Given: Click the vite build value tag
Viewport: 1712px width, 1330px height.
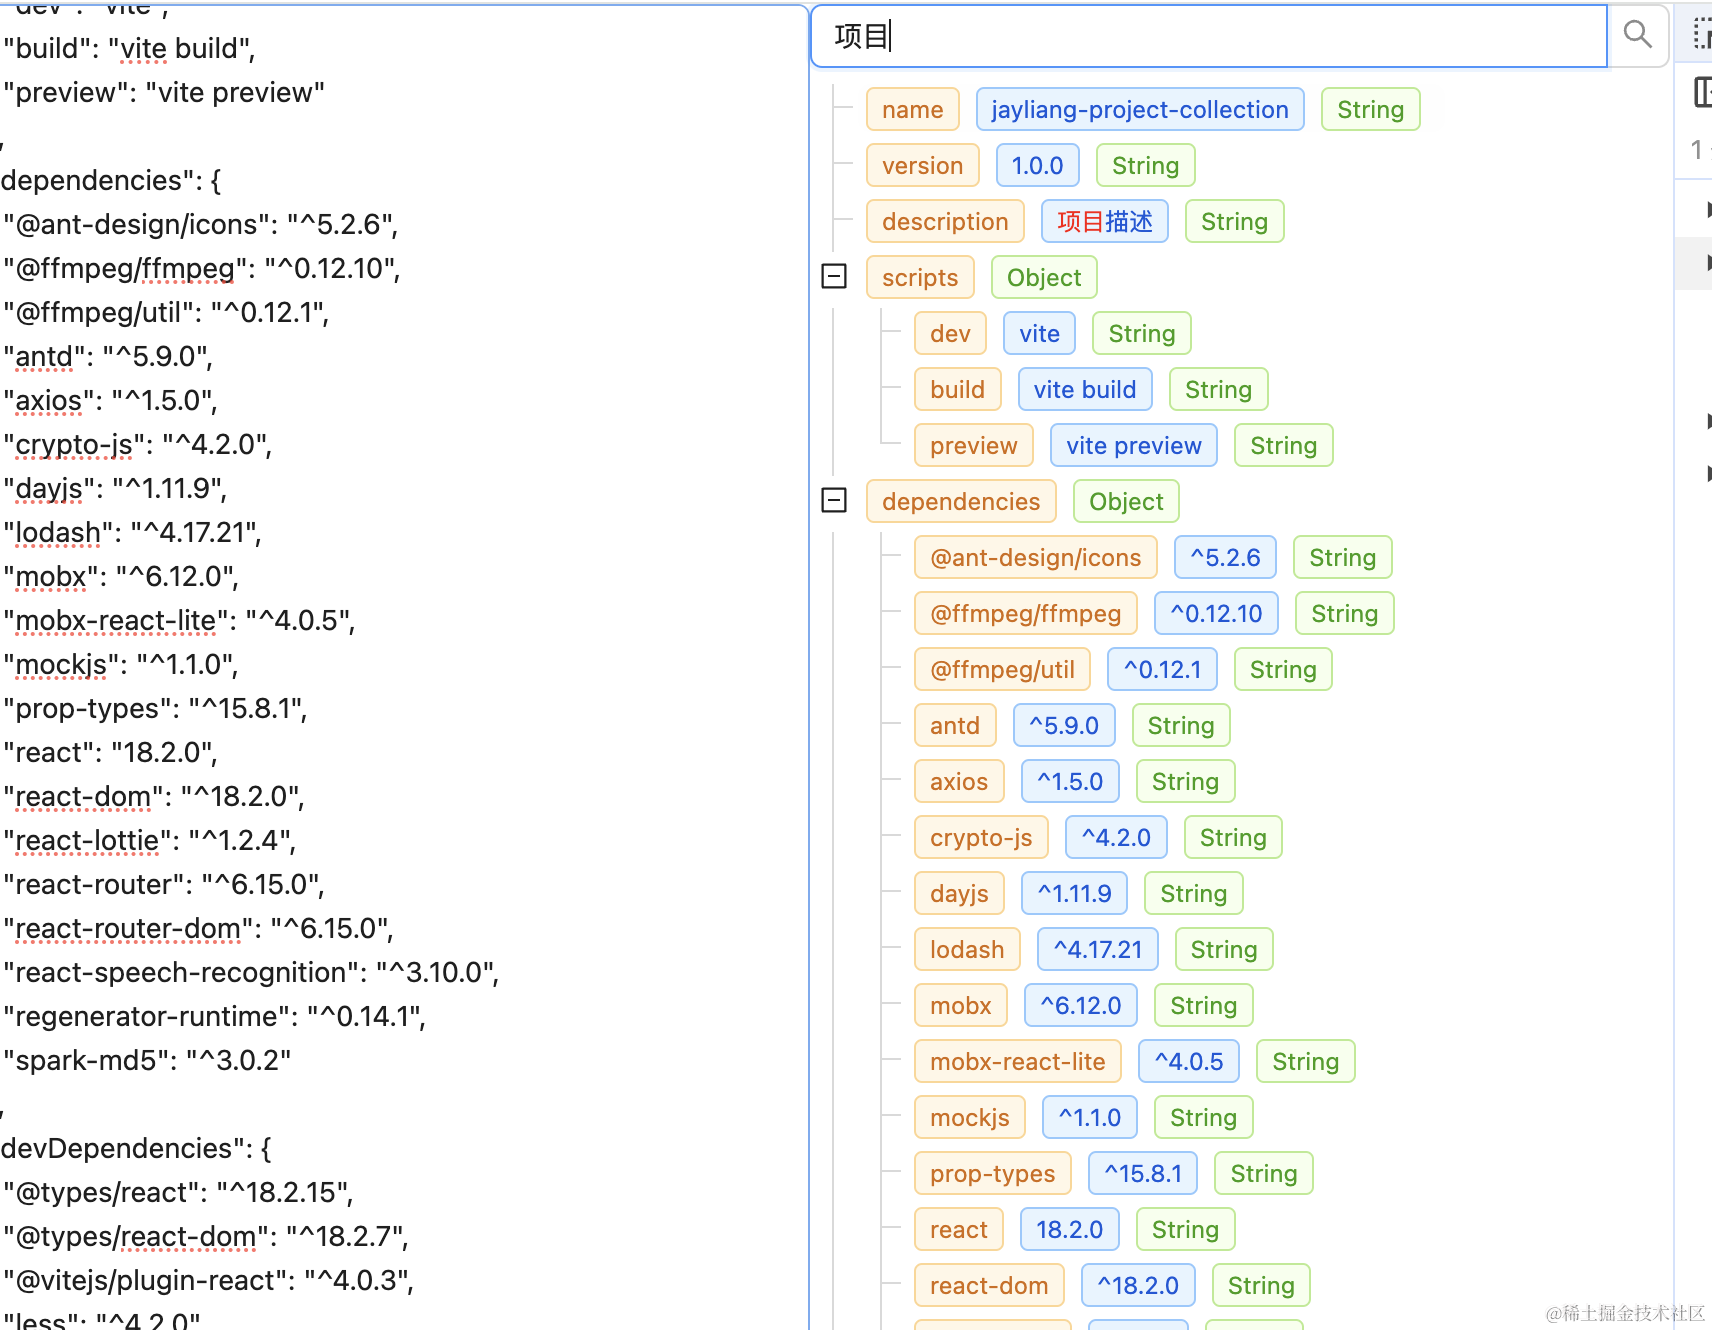Looking at the screenshot, I should [1085, 390].
